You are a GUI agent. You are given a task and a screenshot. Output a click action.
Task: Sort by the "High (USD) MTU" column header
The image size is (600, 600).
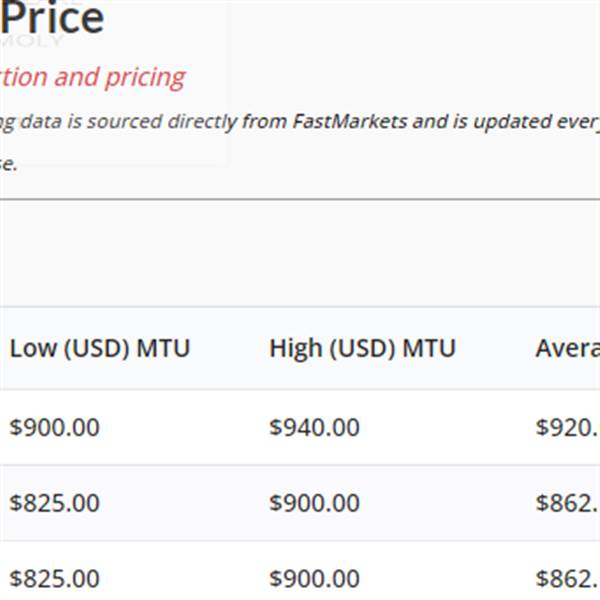[362, 348]
